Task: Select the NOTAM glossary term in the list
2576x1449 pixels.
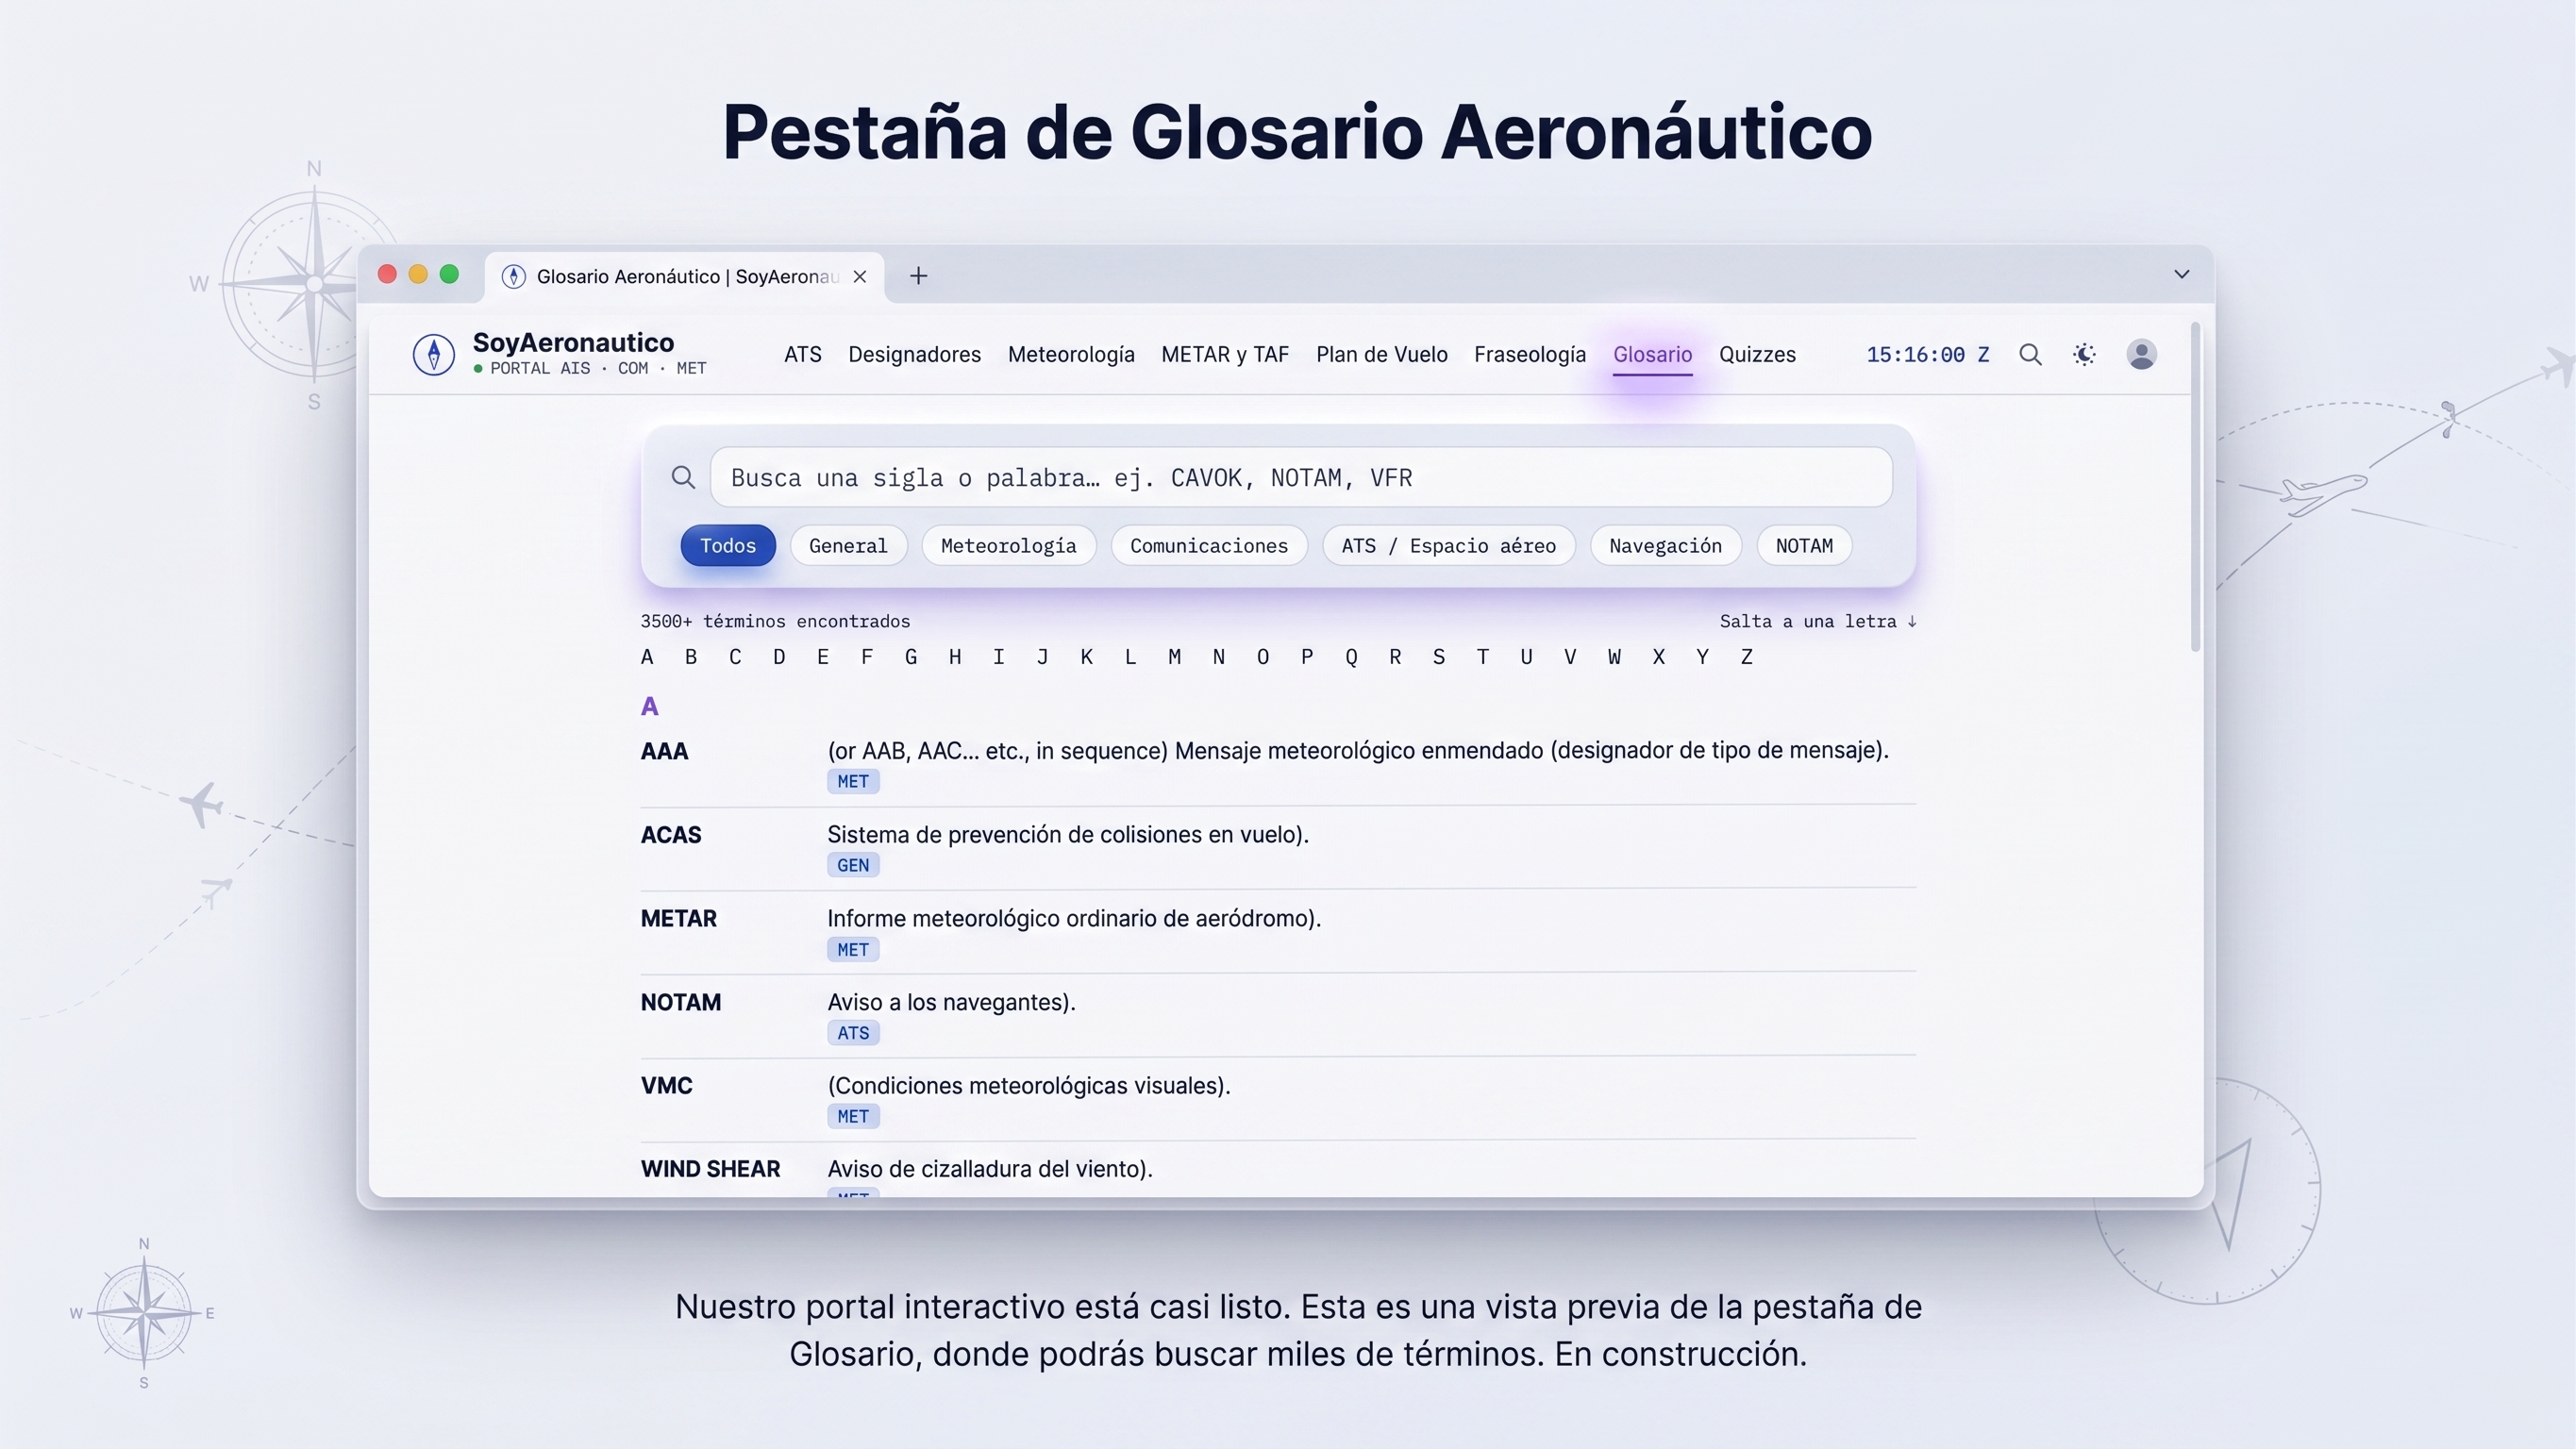Action: pos(681,1002)
